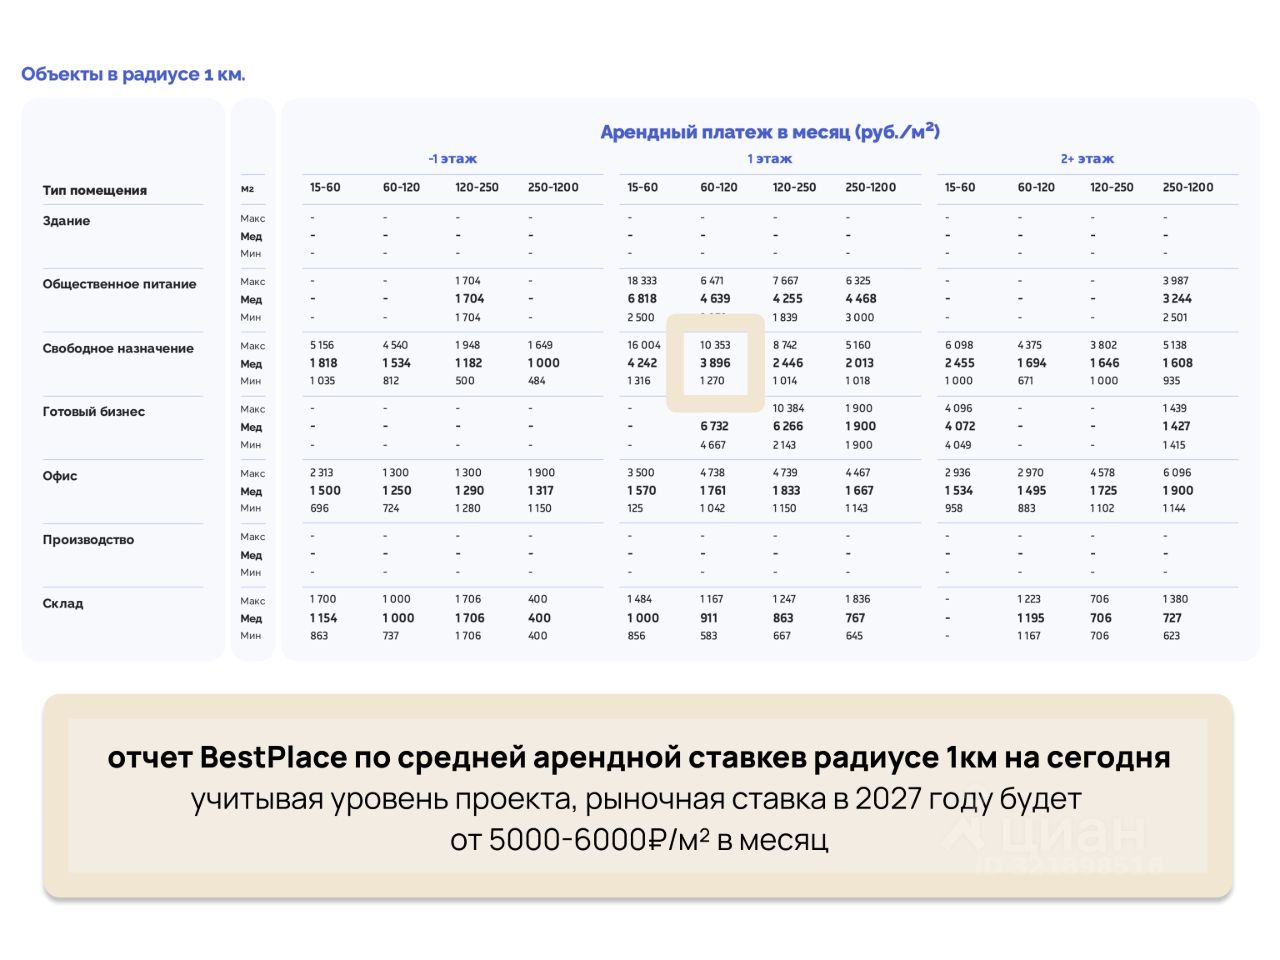Select the median value "2 013"

859,363
